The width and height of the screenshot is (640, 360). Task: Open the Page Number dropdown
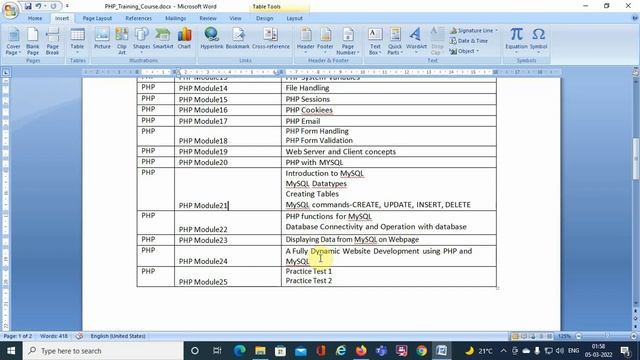point(348,41)
